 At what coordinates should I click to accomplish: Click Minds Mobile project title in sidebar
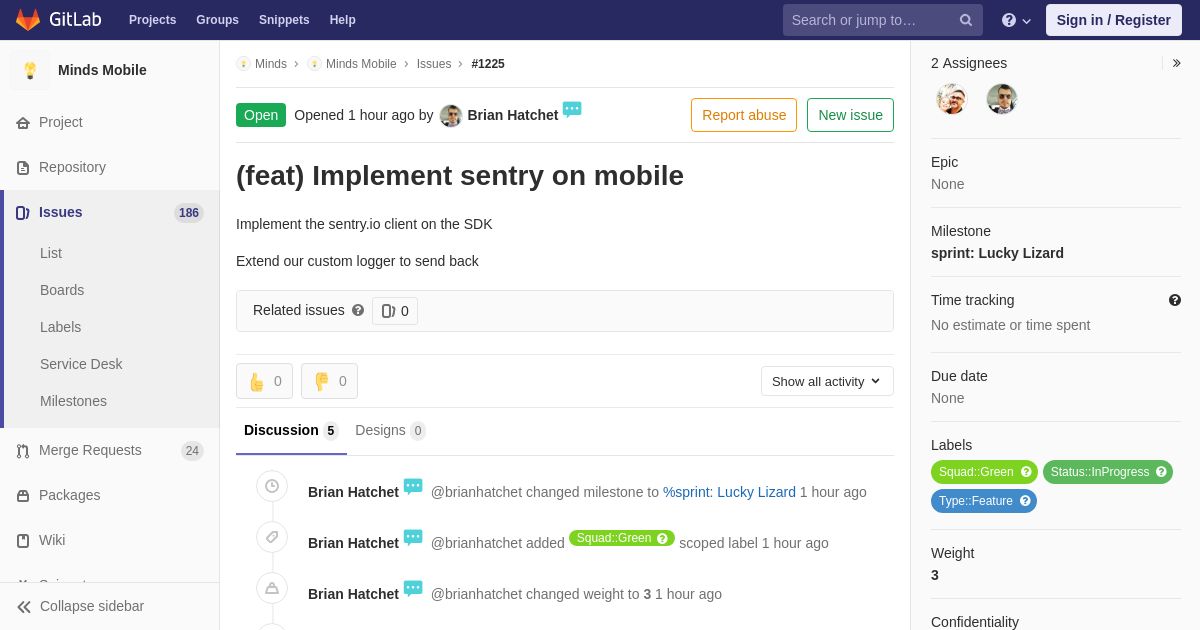102,70
